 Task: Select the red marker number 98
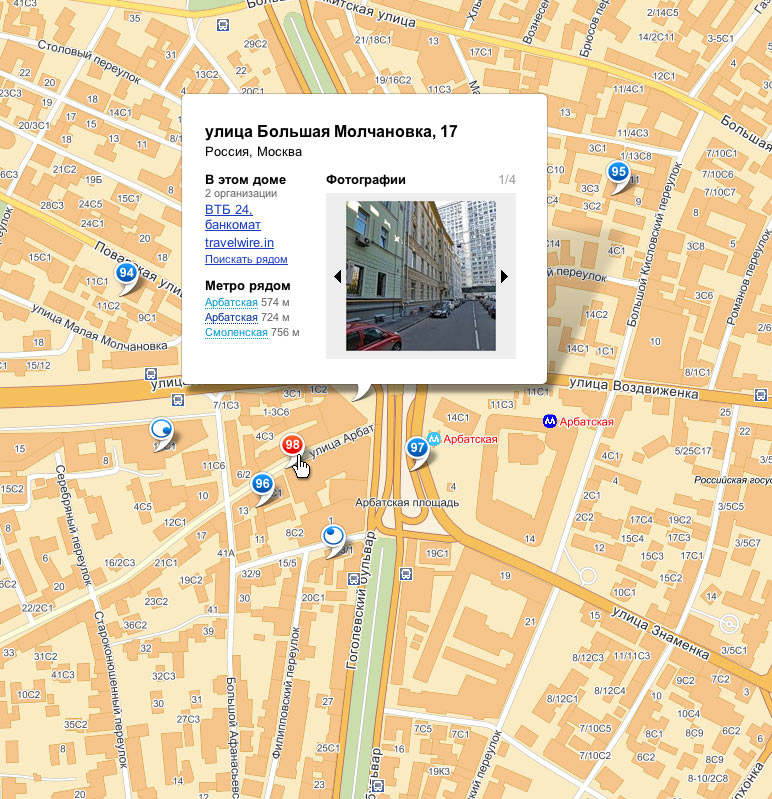pyautogui.click(x=292, y=445)
